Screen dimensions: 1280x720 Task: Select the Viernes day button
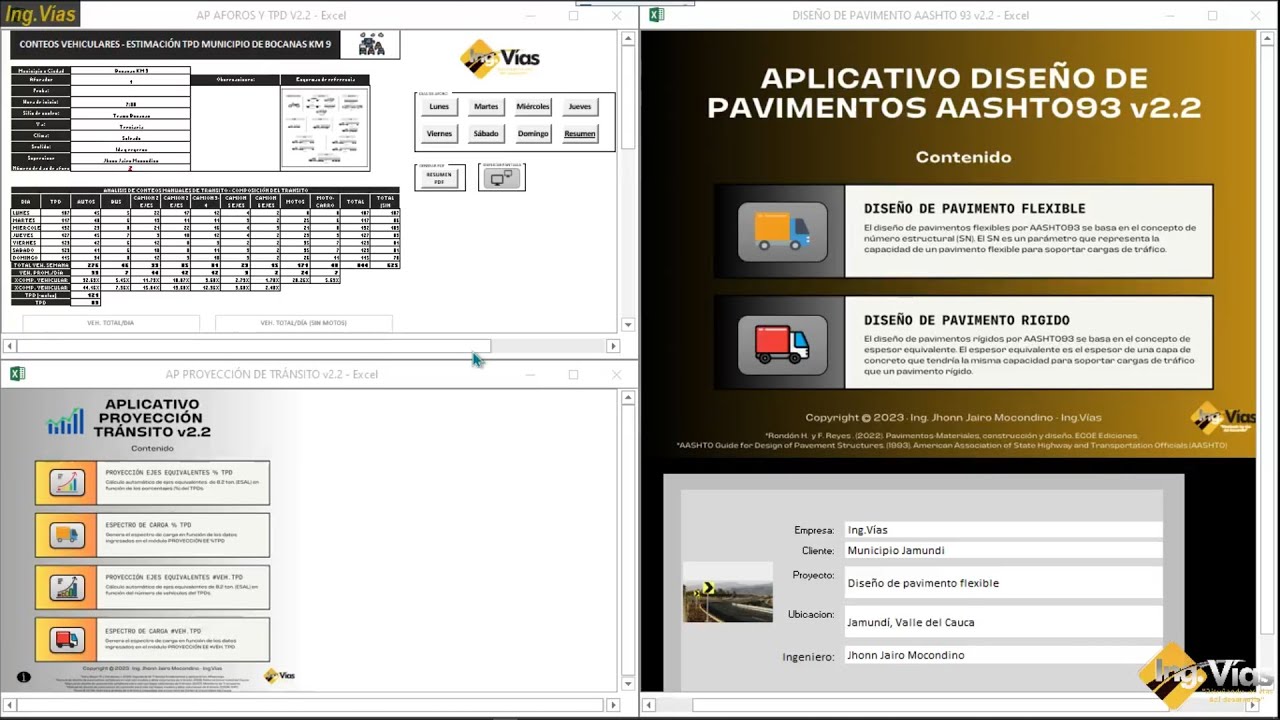click(439, 133)
